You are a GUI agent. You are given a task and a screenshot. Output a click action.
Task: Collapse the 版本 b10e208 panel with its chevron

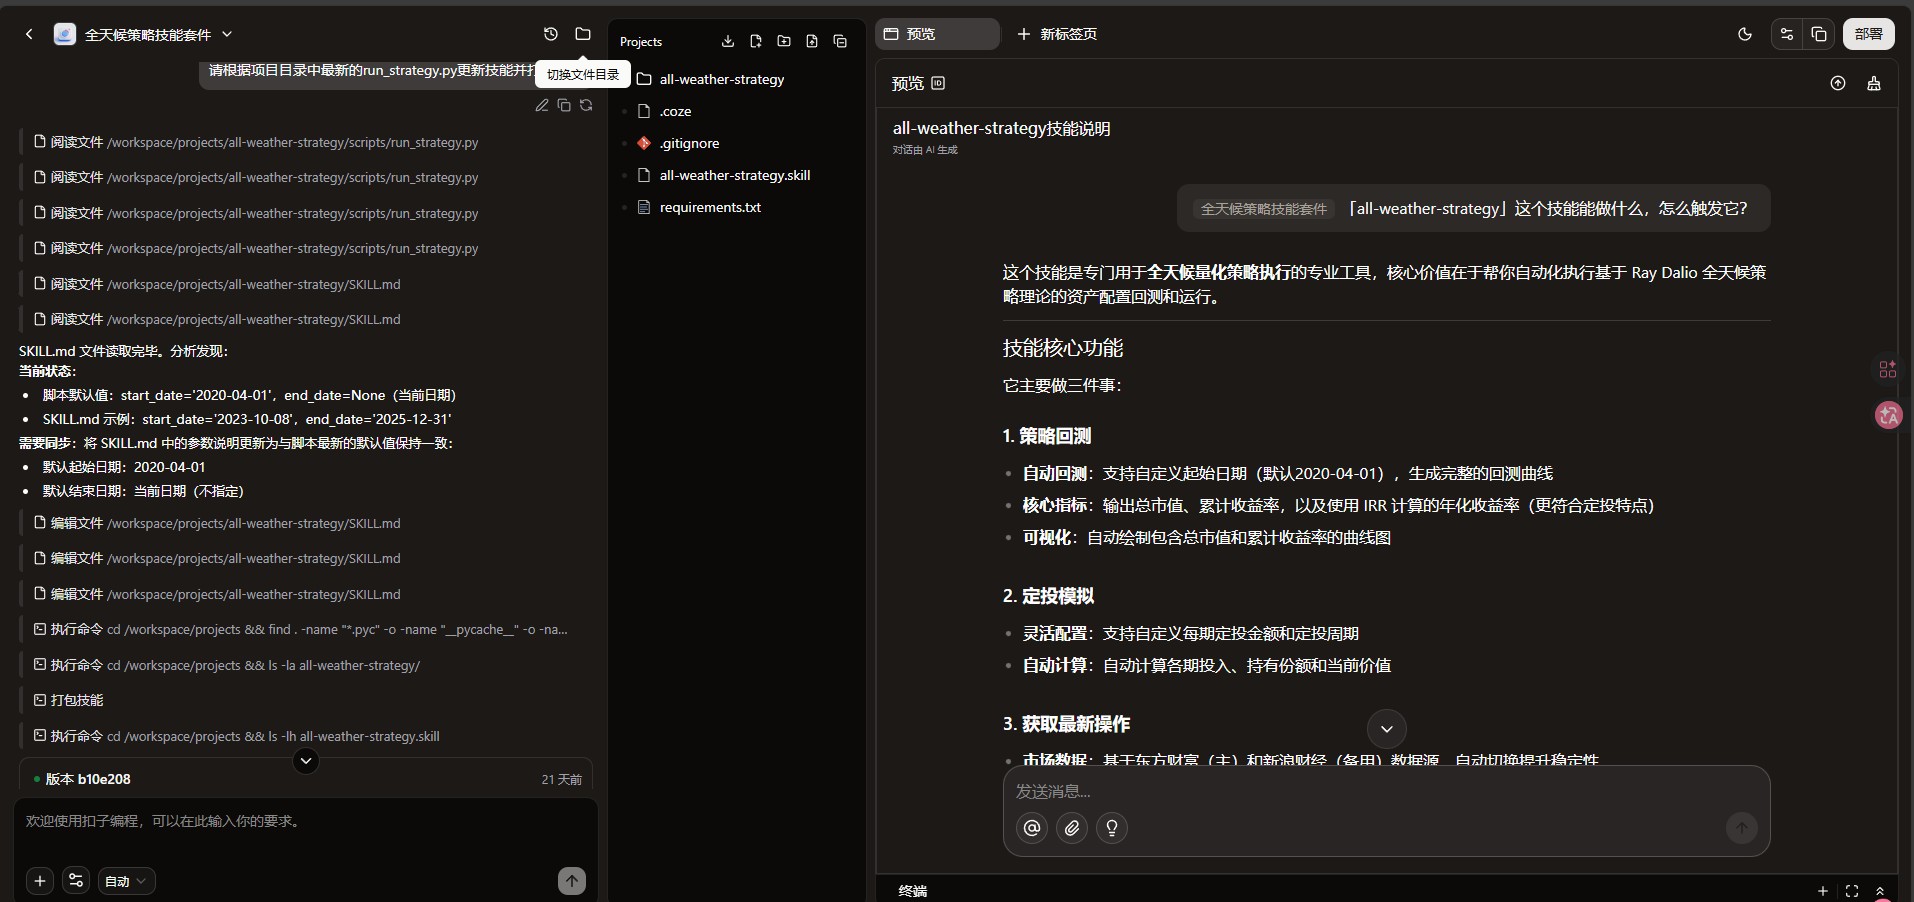coord(306,761)
